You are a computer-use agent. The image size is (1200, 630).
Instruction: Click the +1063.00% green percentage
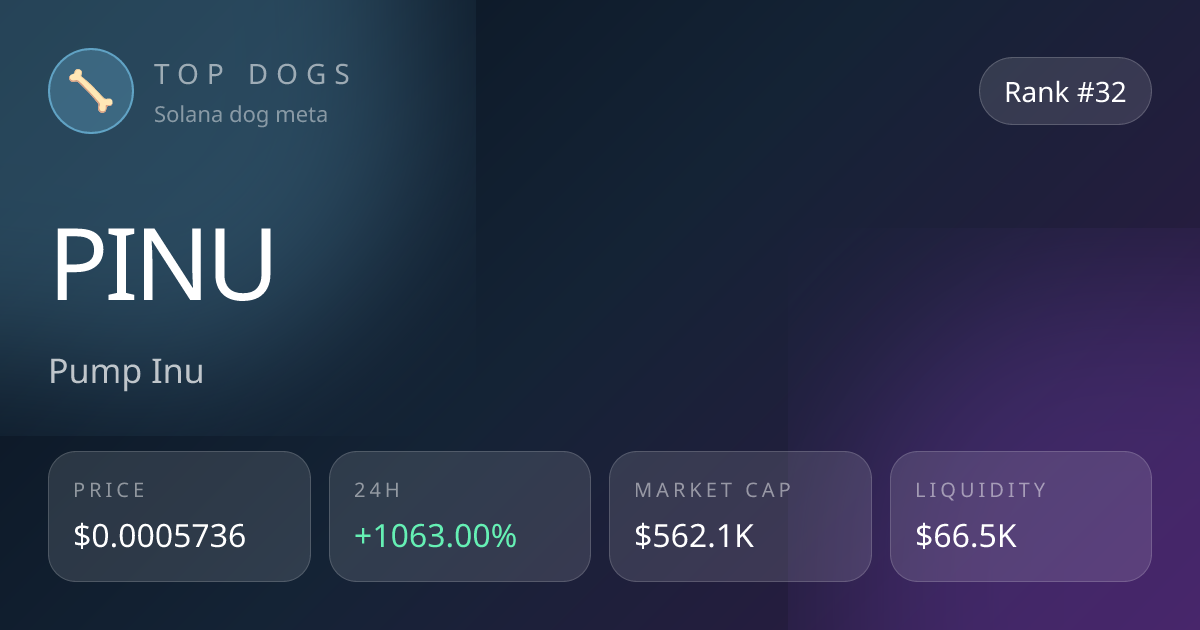[435, 537]
